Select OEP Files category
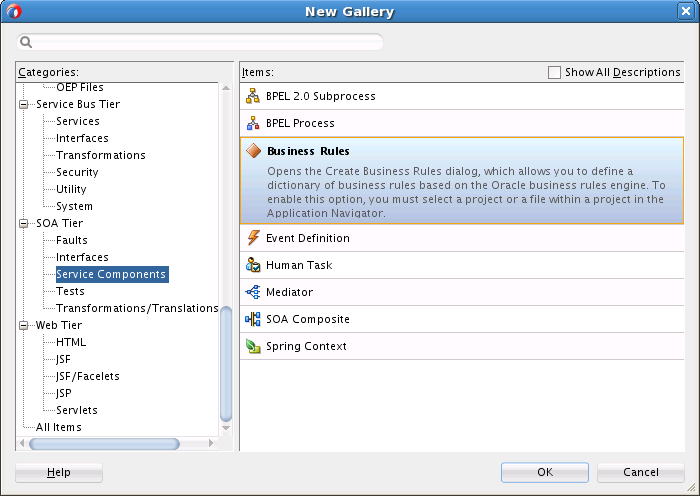Viewport: 700px width, 496px height. click(x=80, y=88)
